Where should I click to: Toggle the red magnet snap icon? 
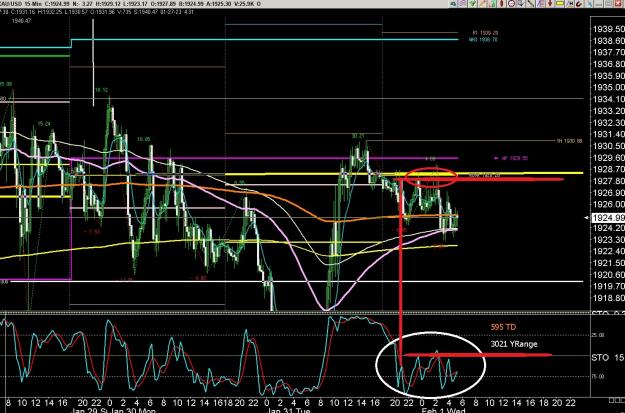tap(579, 4)
